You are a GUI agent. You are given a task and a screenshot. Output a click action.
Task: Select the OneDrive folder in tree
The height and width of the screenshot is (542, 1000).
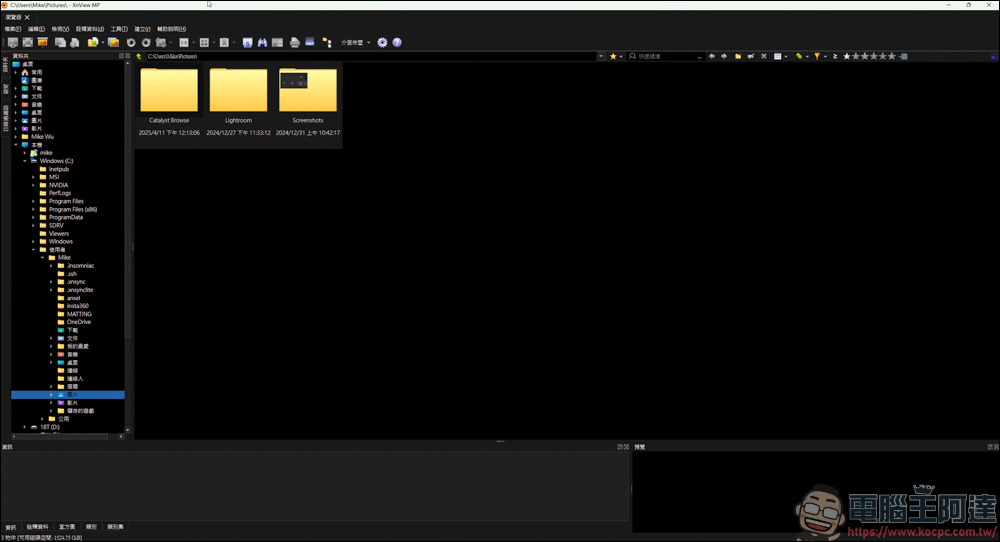(x=78, y=322)
